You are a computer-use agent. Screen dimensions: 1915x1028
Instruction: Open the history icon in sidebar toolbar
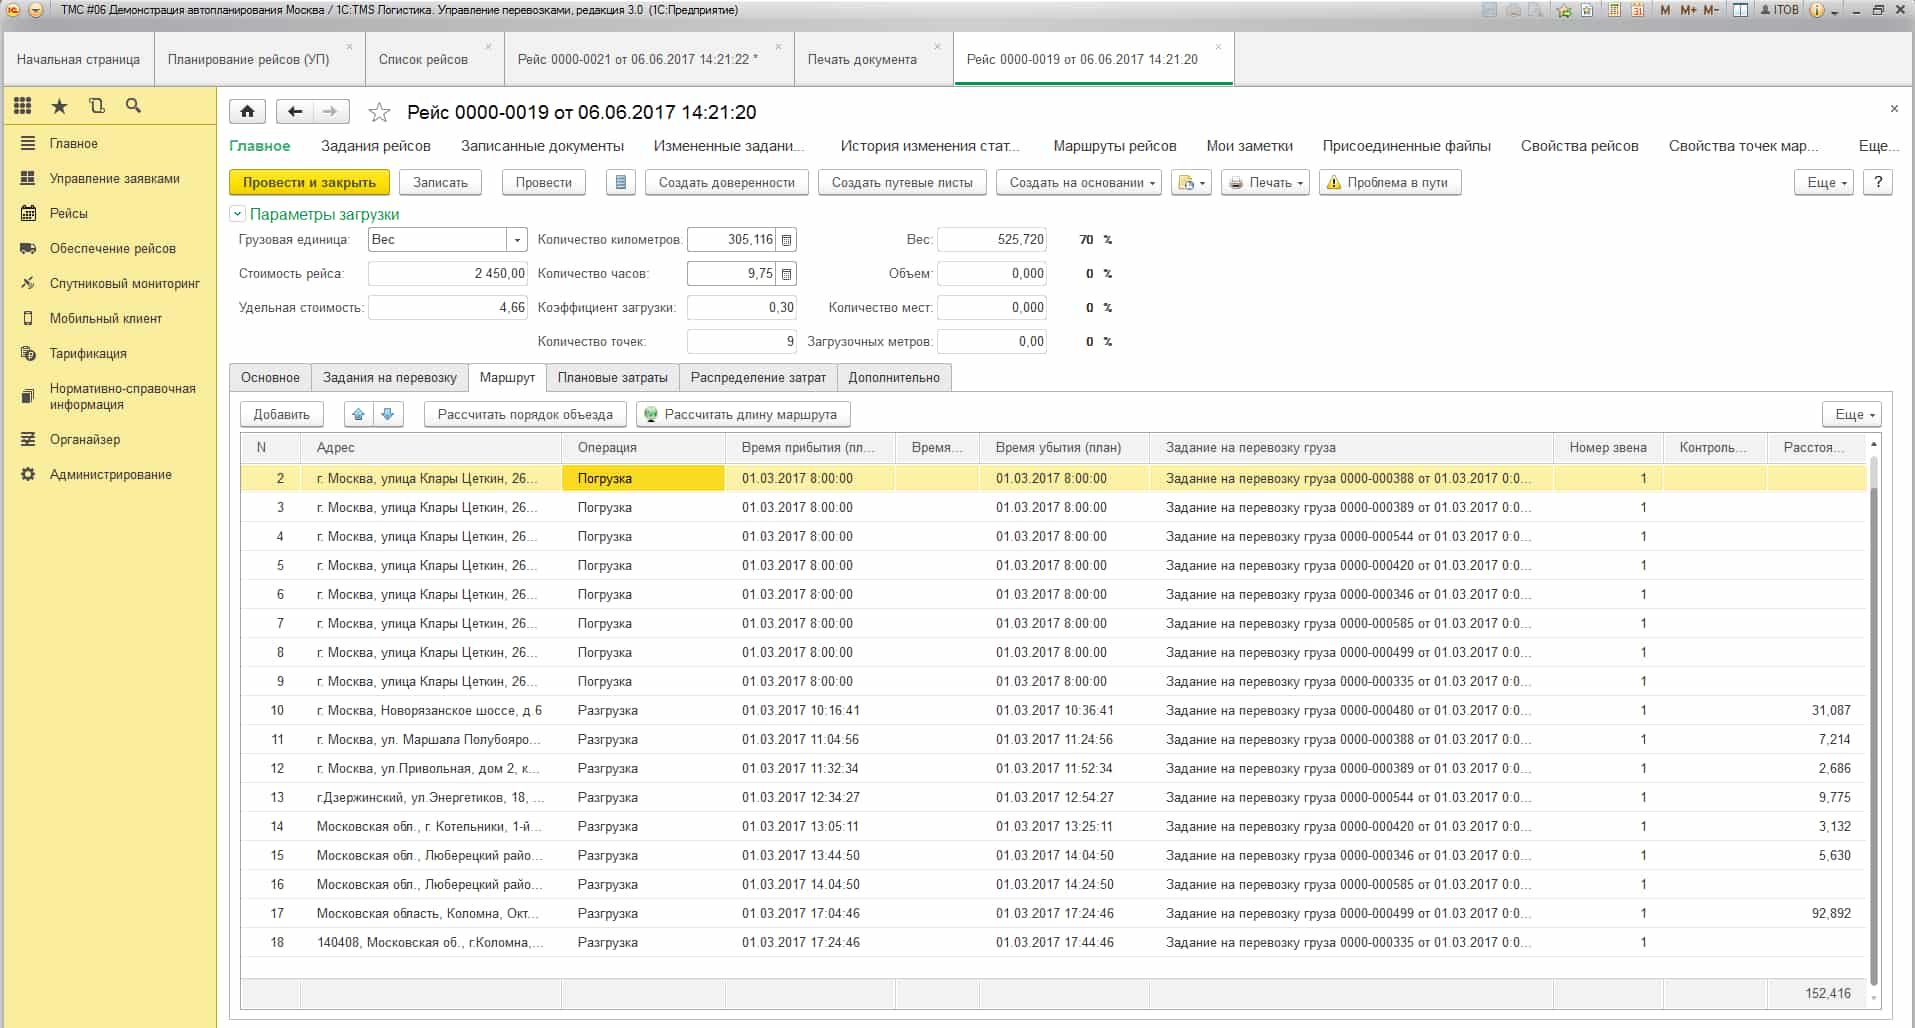96,105
